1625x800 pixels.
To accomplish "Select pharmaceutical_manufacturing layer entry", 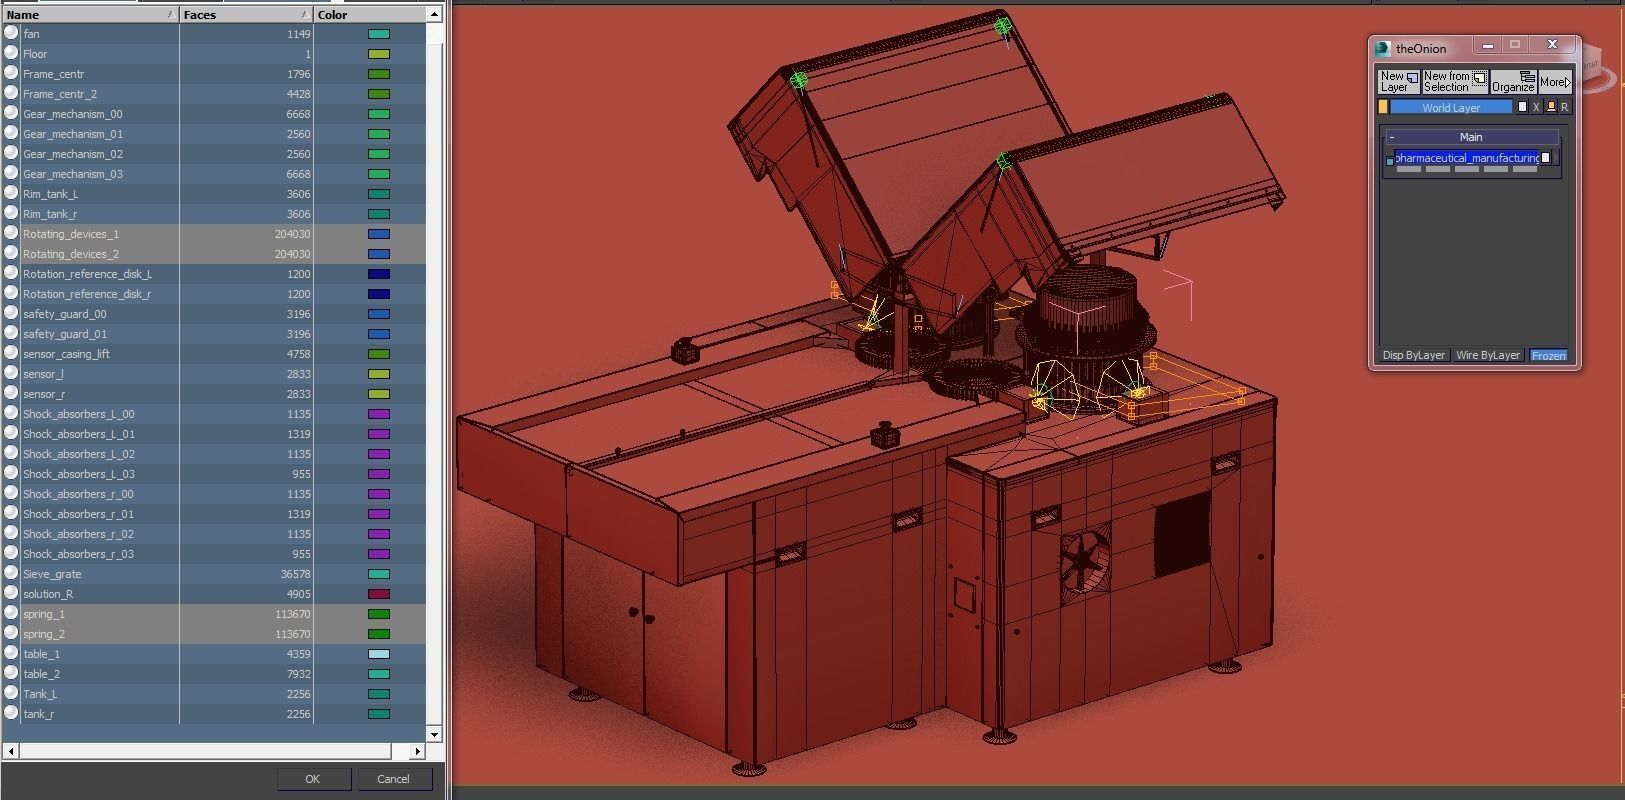I will coord(1467,158).
